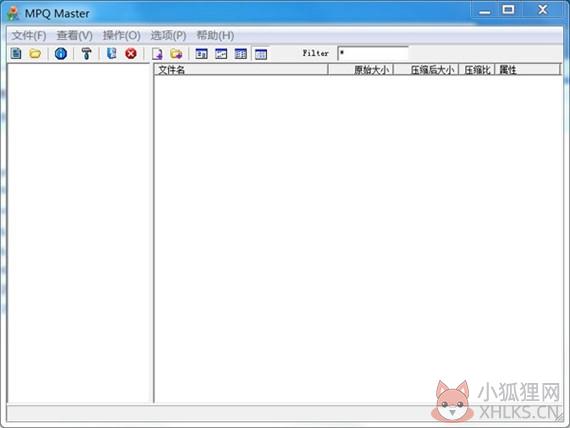570x428 pixels.
Task: Sort by the 原始大小 column header
Action: [361, 70]
